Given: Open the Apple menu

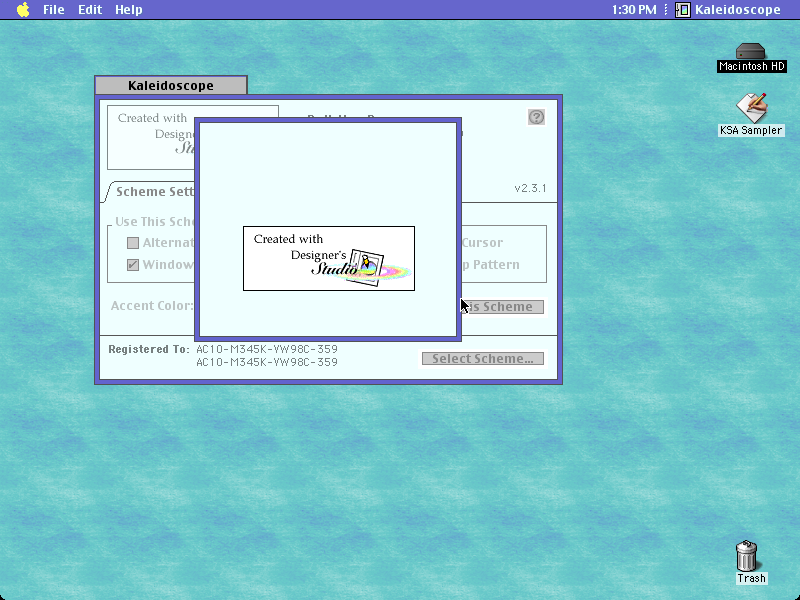Looking at the screenshot, I should (x=23, y=9).
